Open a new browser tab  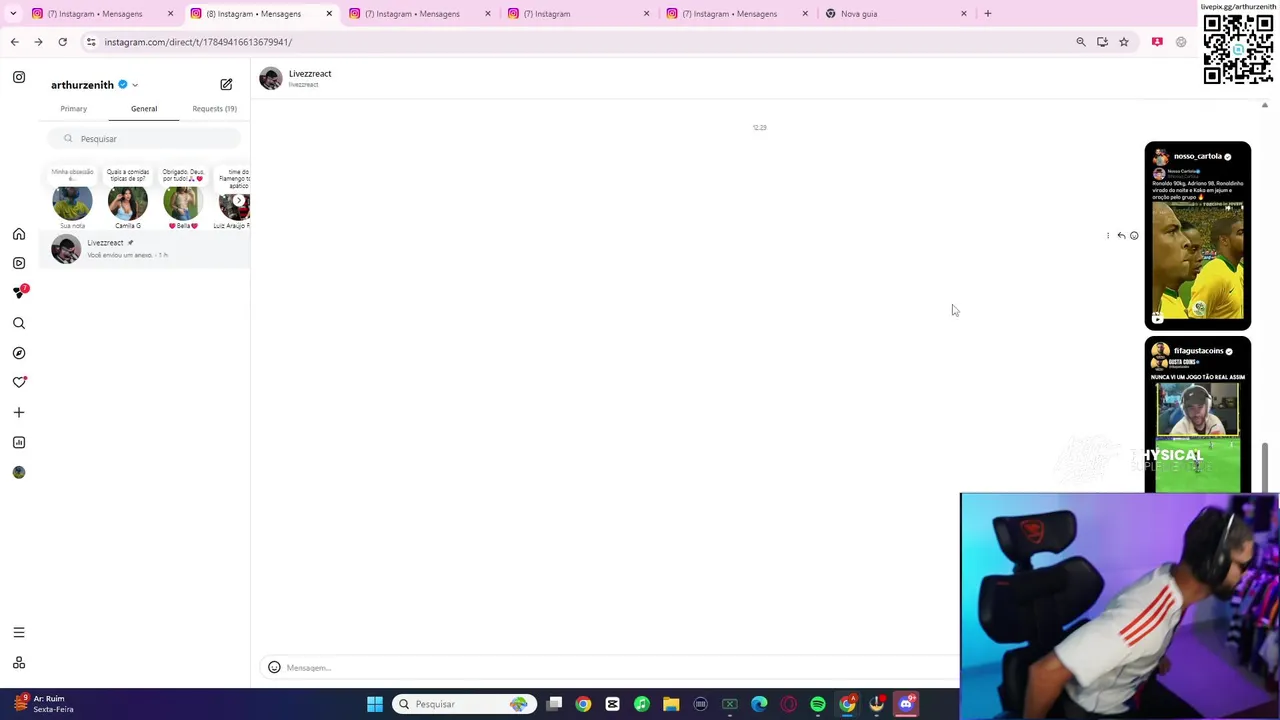point(987,14)
